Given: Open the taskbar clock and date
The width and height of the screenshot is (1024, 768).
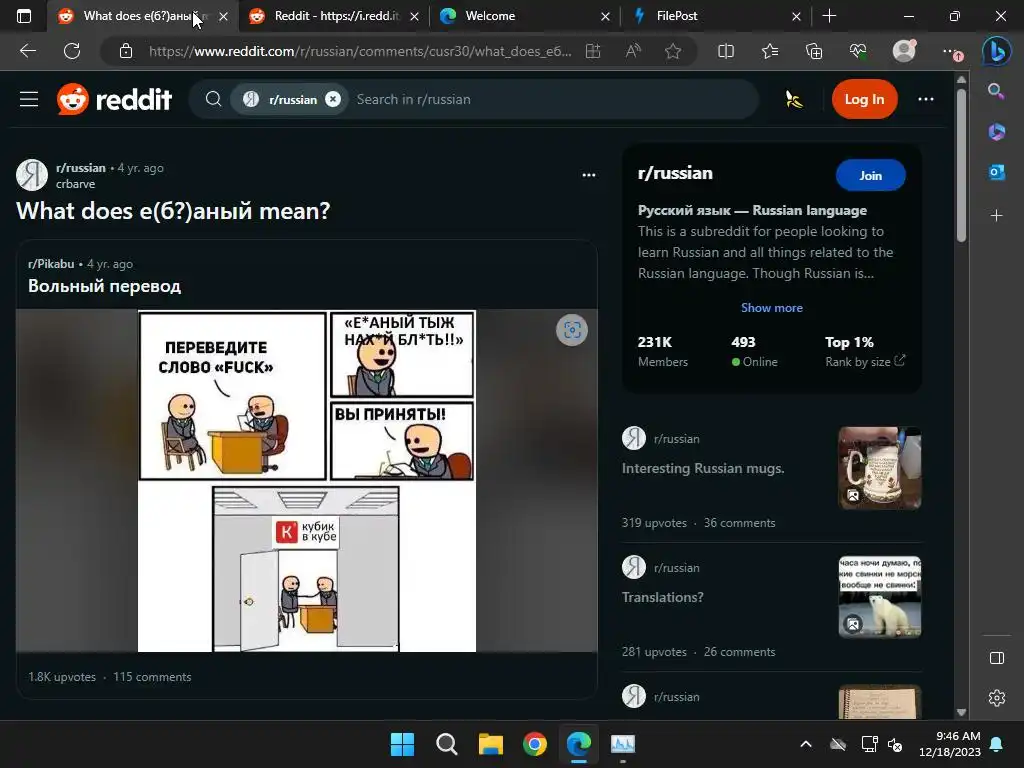Looking at the screenshot, I should 950,744.
